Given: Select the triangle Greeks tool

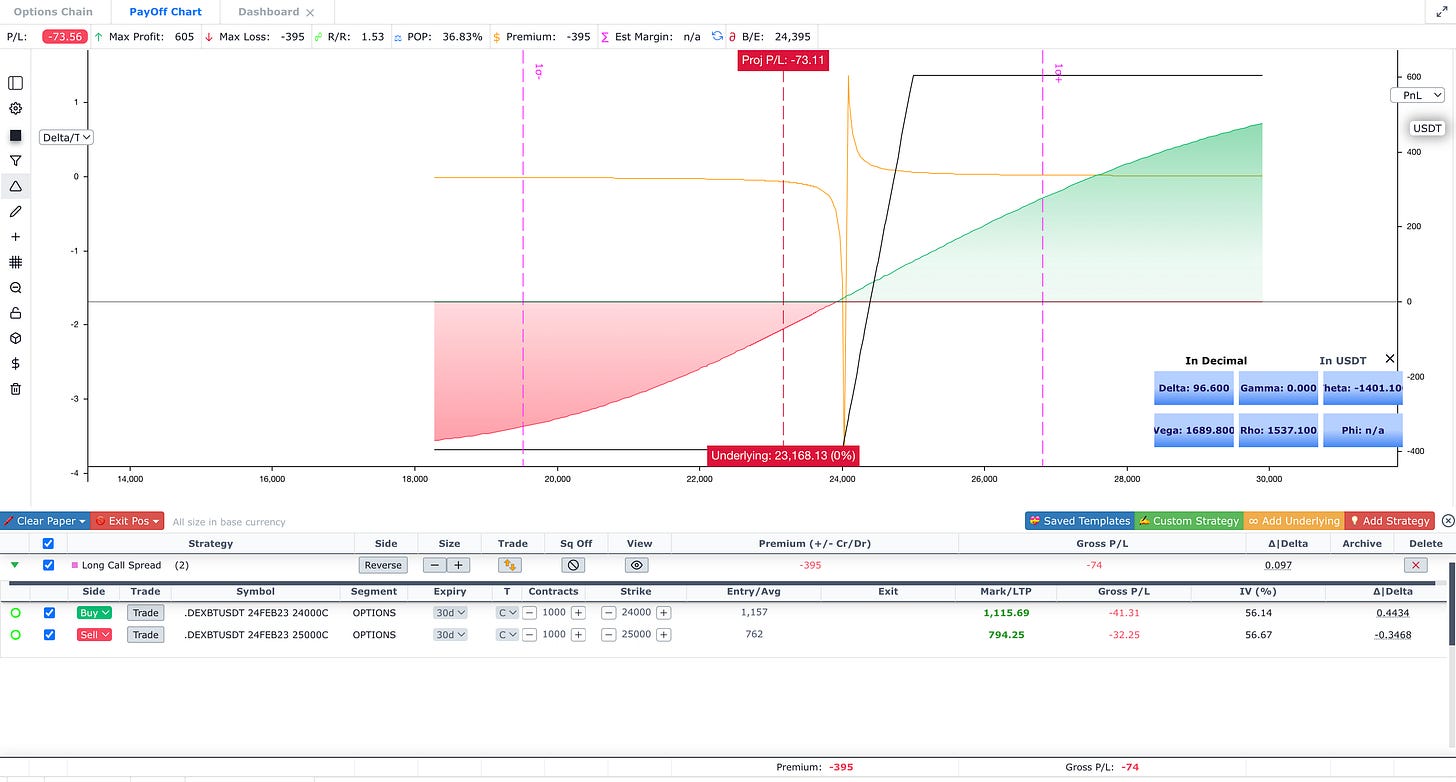Looking at the screenshot, I should 15,186.
